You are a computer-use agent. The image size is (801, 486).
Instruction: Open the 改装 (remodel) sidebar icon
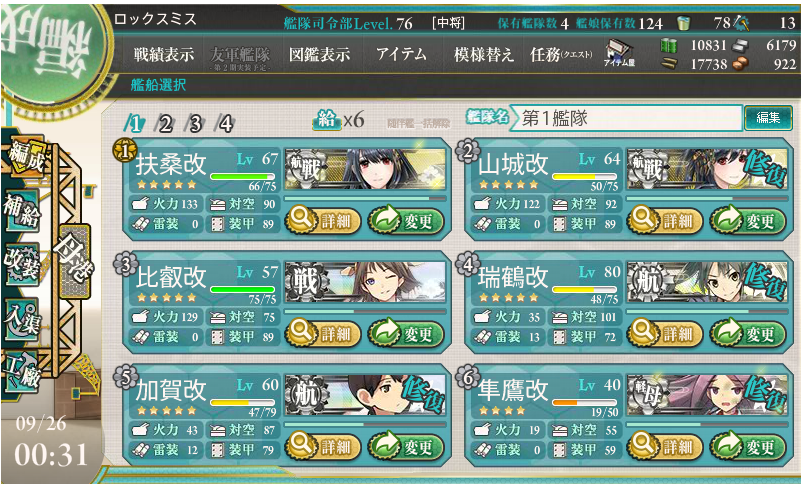(x=22, y=264)
